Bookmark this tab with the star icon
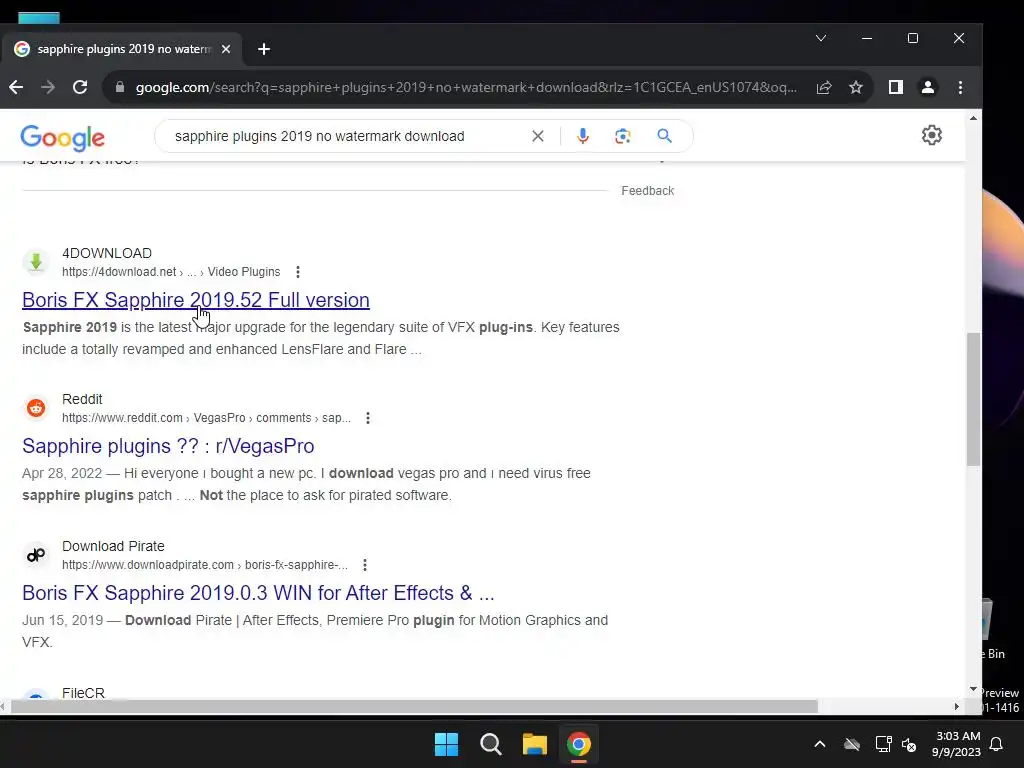The width and height of the screenshot is (1024, 768). coord(856,87)
